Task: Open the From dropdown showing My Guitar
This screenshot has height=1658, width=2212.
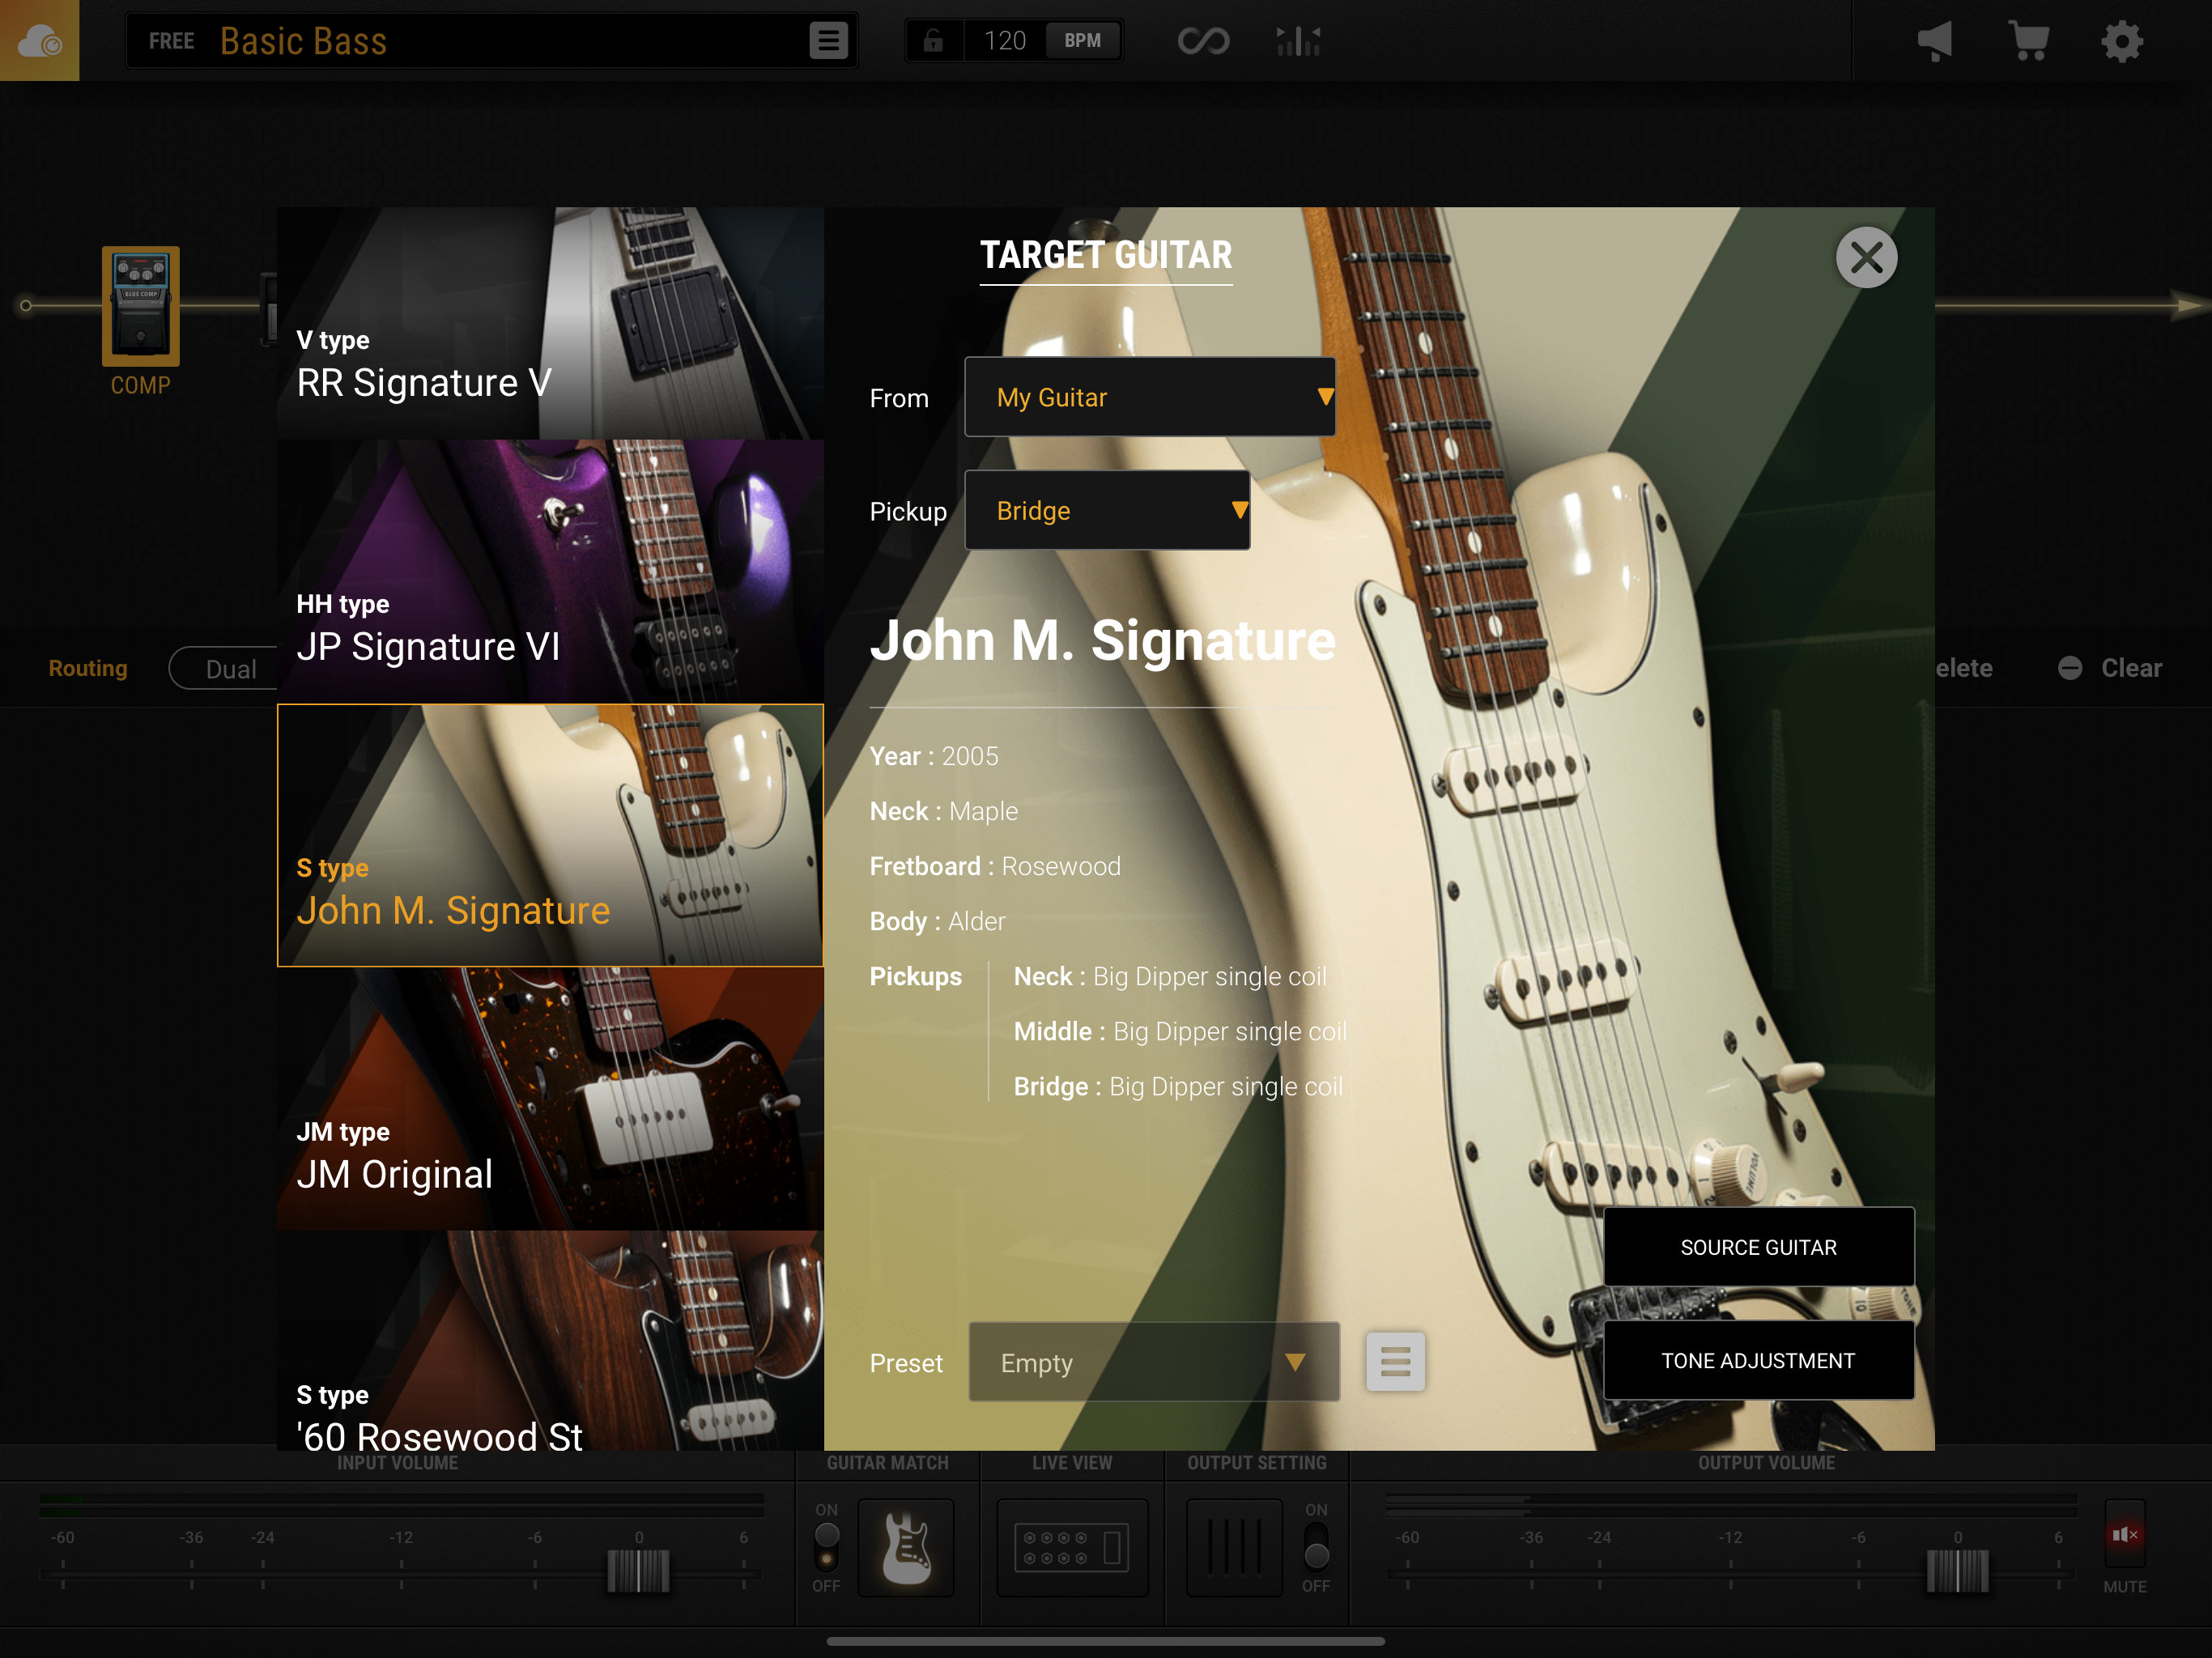Action: click(1149, 397)
